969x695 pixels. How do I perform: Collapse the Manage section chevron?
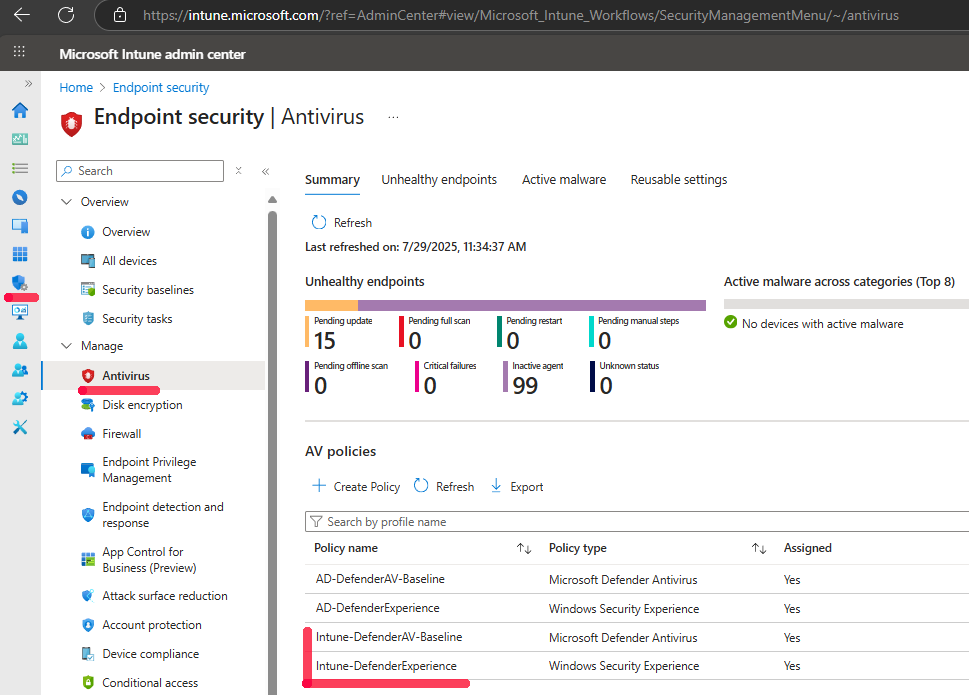66,346
